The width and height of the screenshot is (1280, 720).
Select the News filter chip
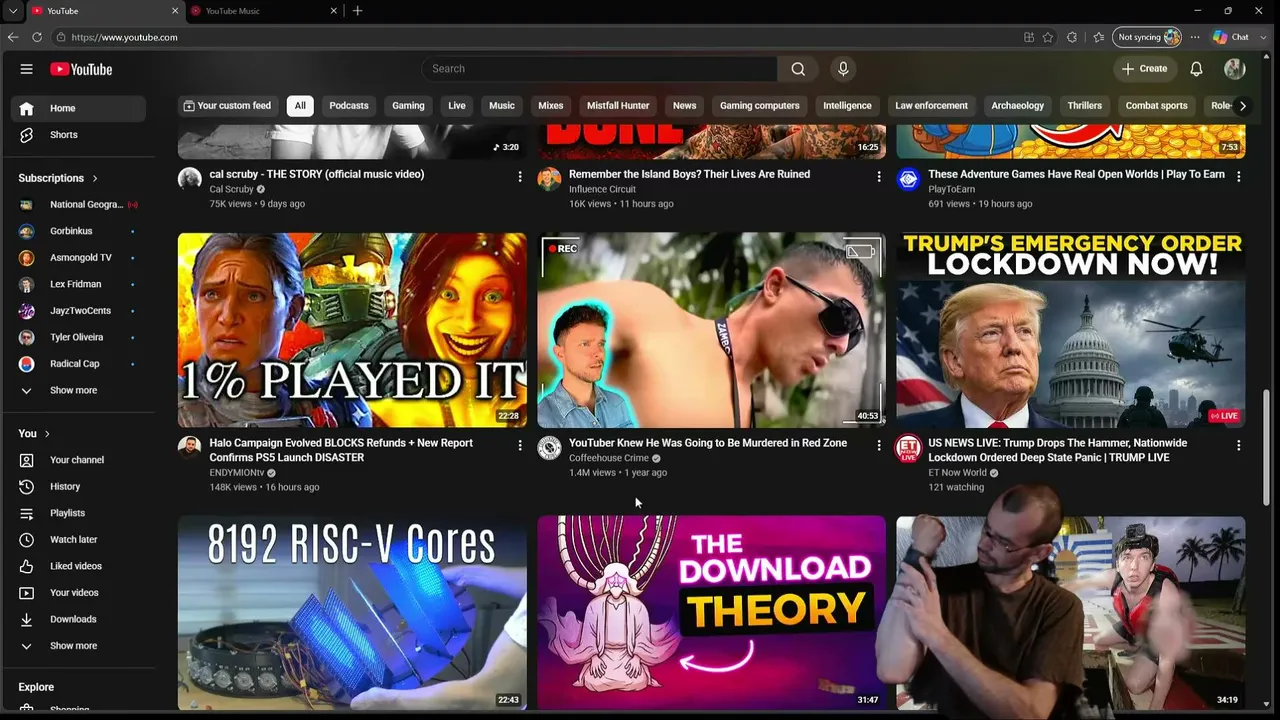685,106
